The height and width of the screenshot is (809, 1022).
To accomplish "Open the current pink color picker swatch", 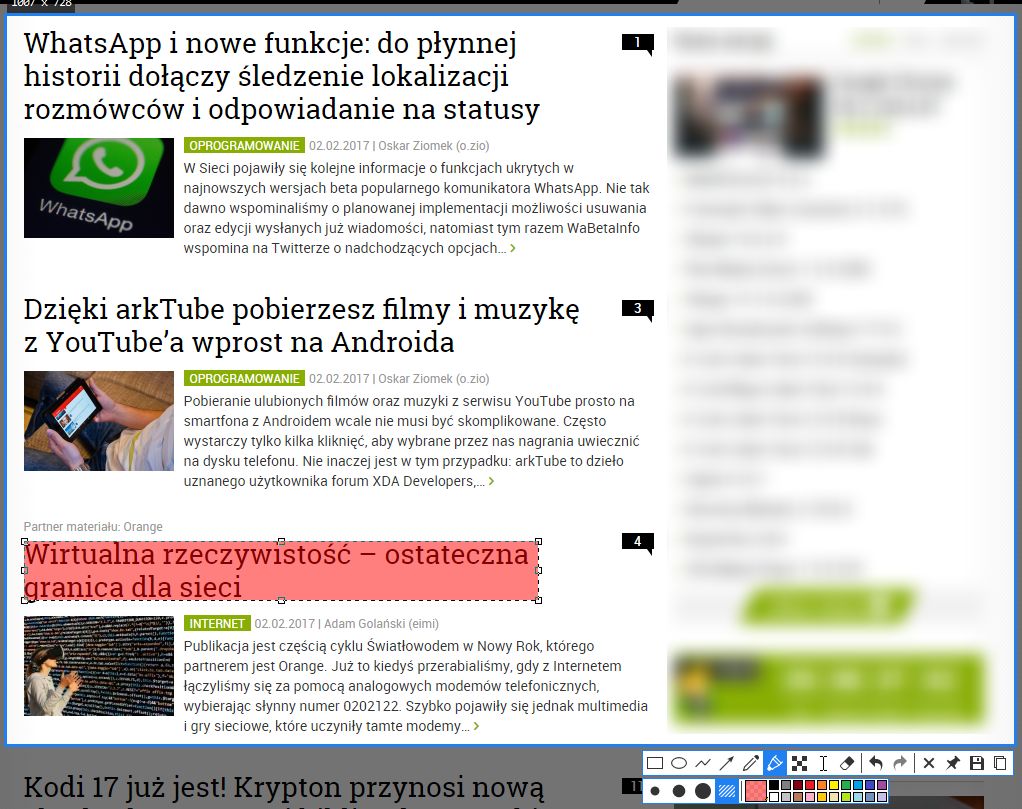I will tap(756, 791).
